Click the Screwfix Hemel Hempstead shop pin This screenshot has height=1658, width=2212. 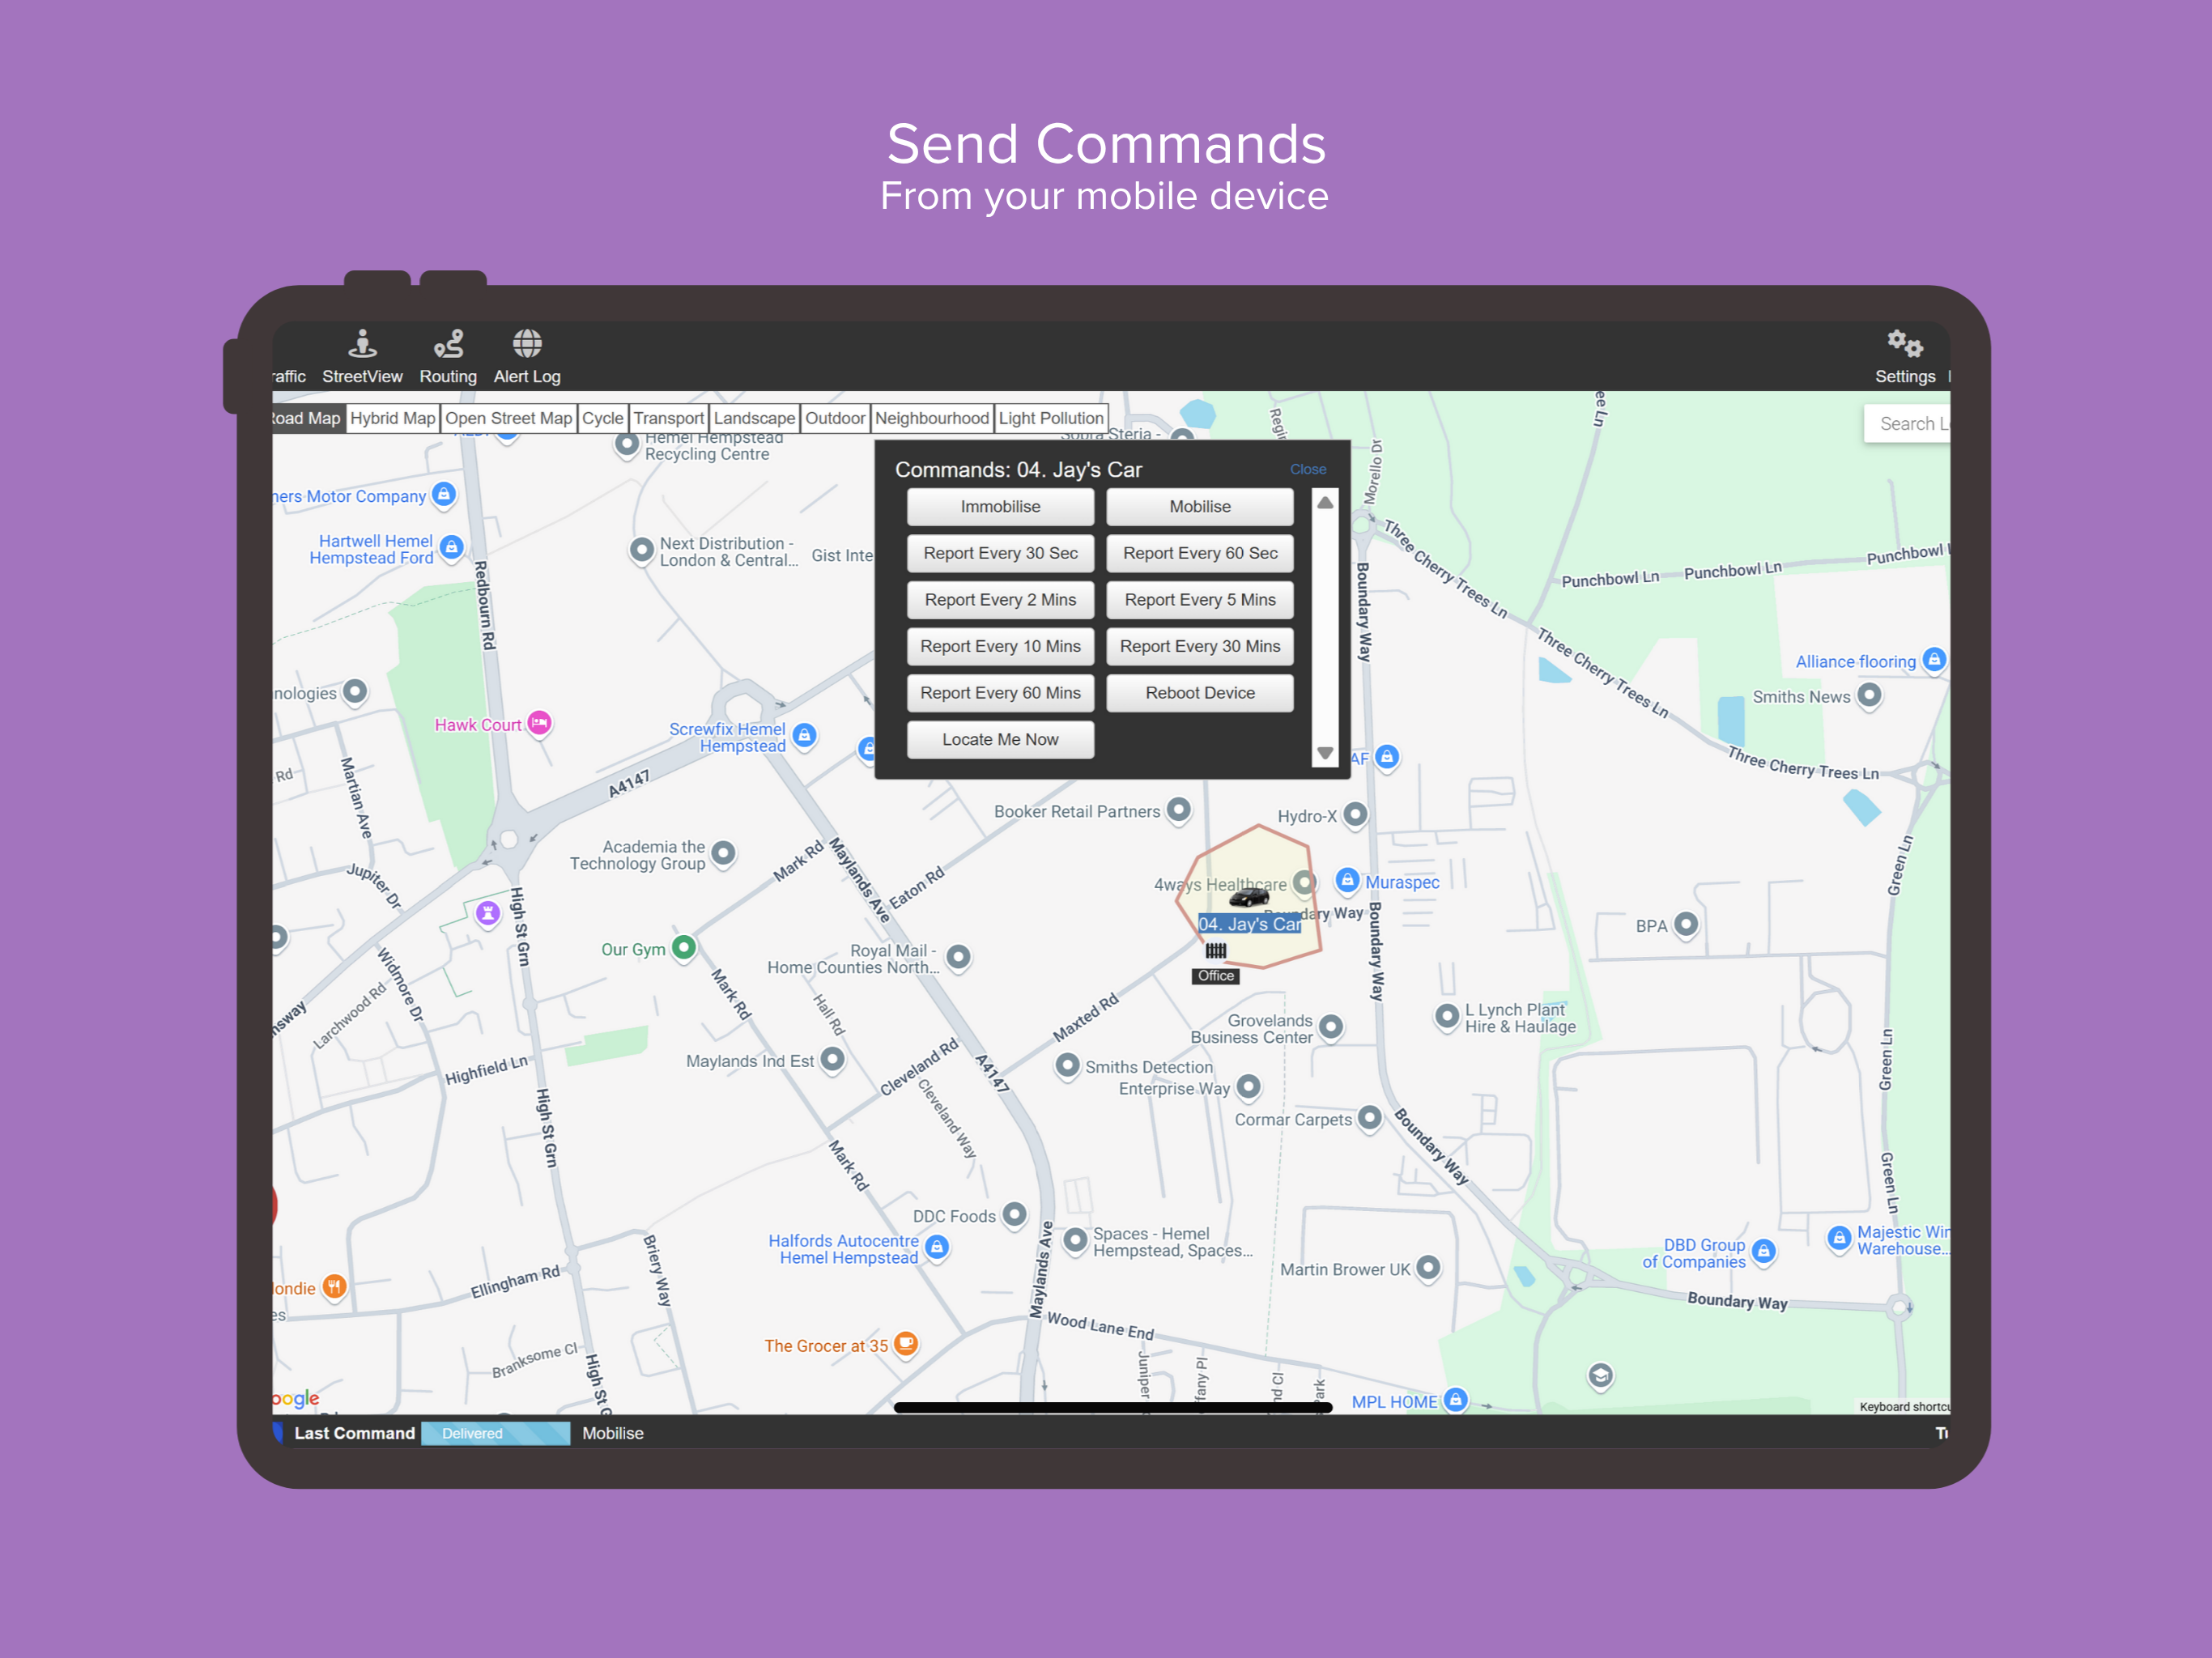[805, 736]
